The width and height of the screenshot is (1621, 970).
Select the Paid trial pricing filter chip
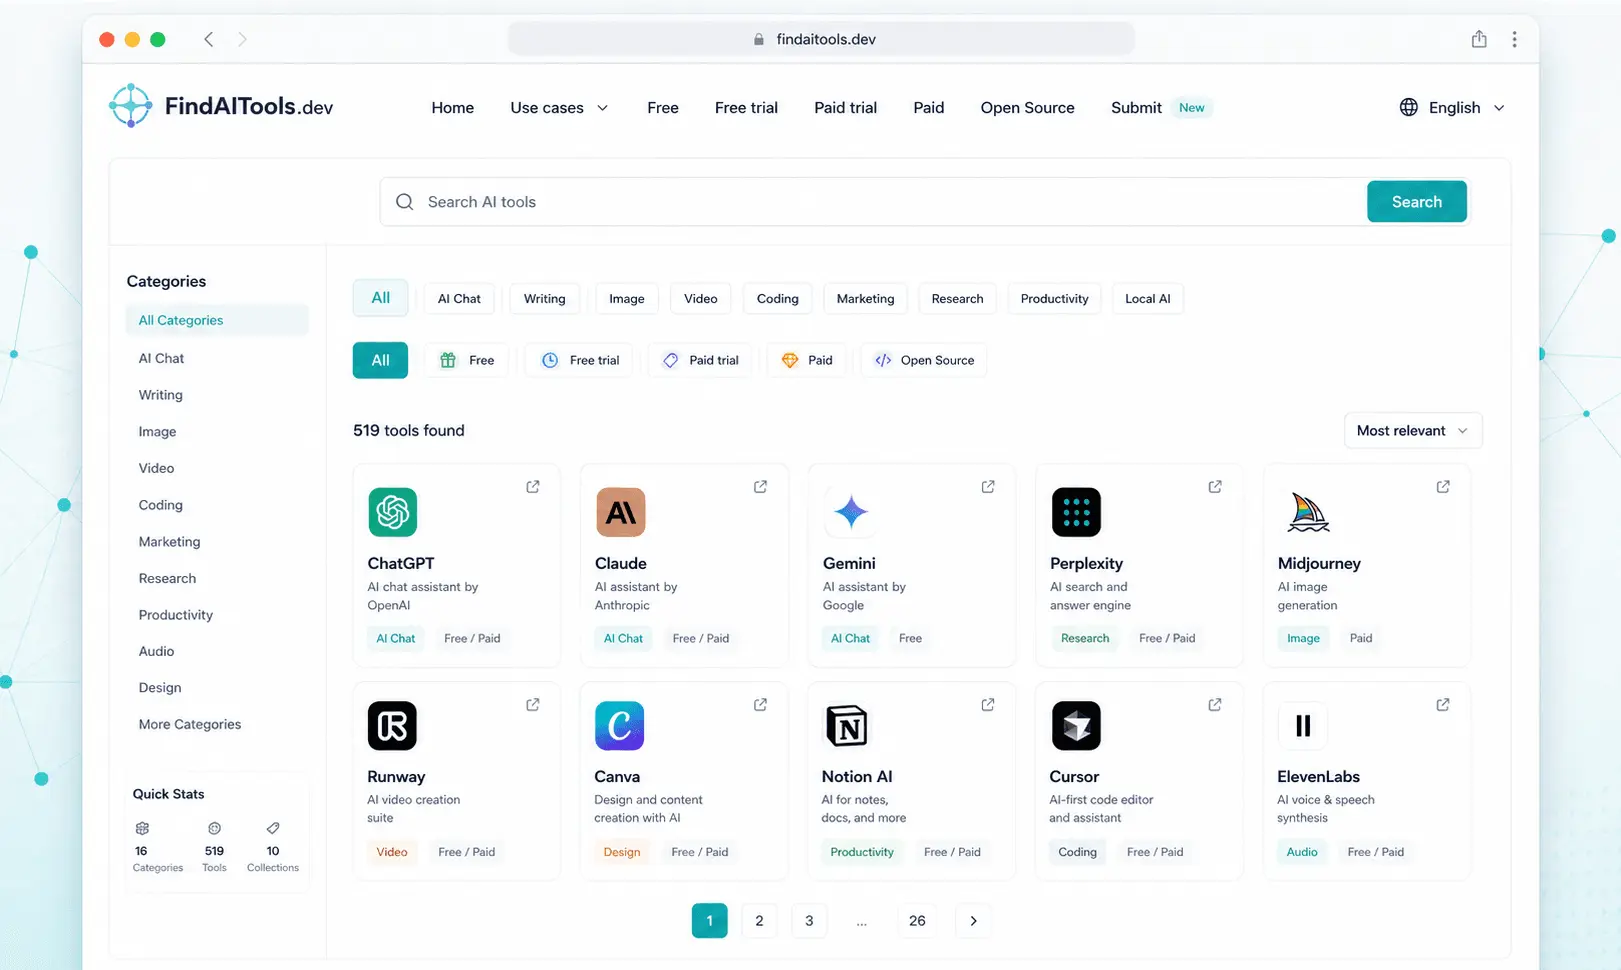(x=701, y=360)
